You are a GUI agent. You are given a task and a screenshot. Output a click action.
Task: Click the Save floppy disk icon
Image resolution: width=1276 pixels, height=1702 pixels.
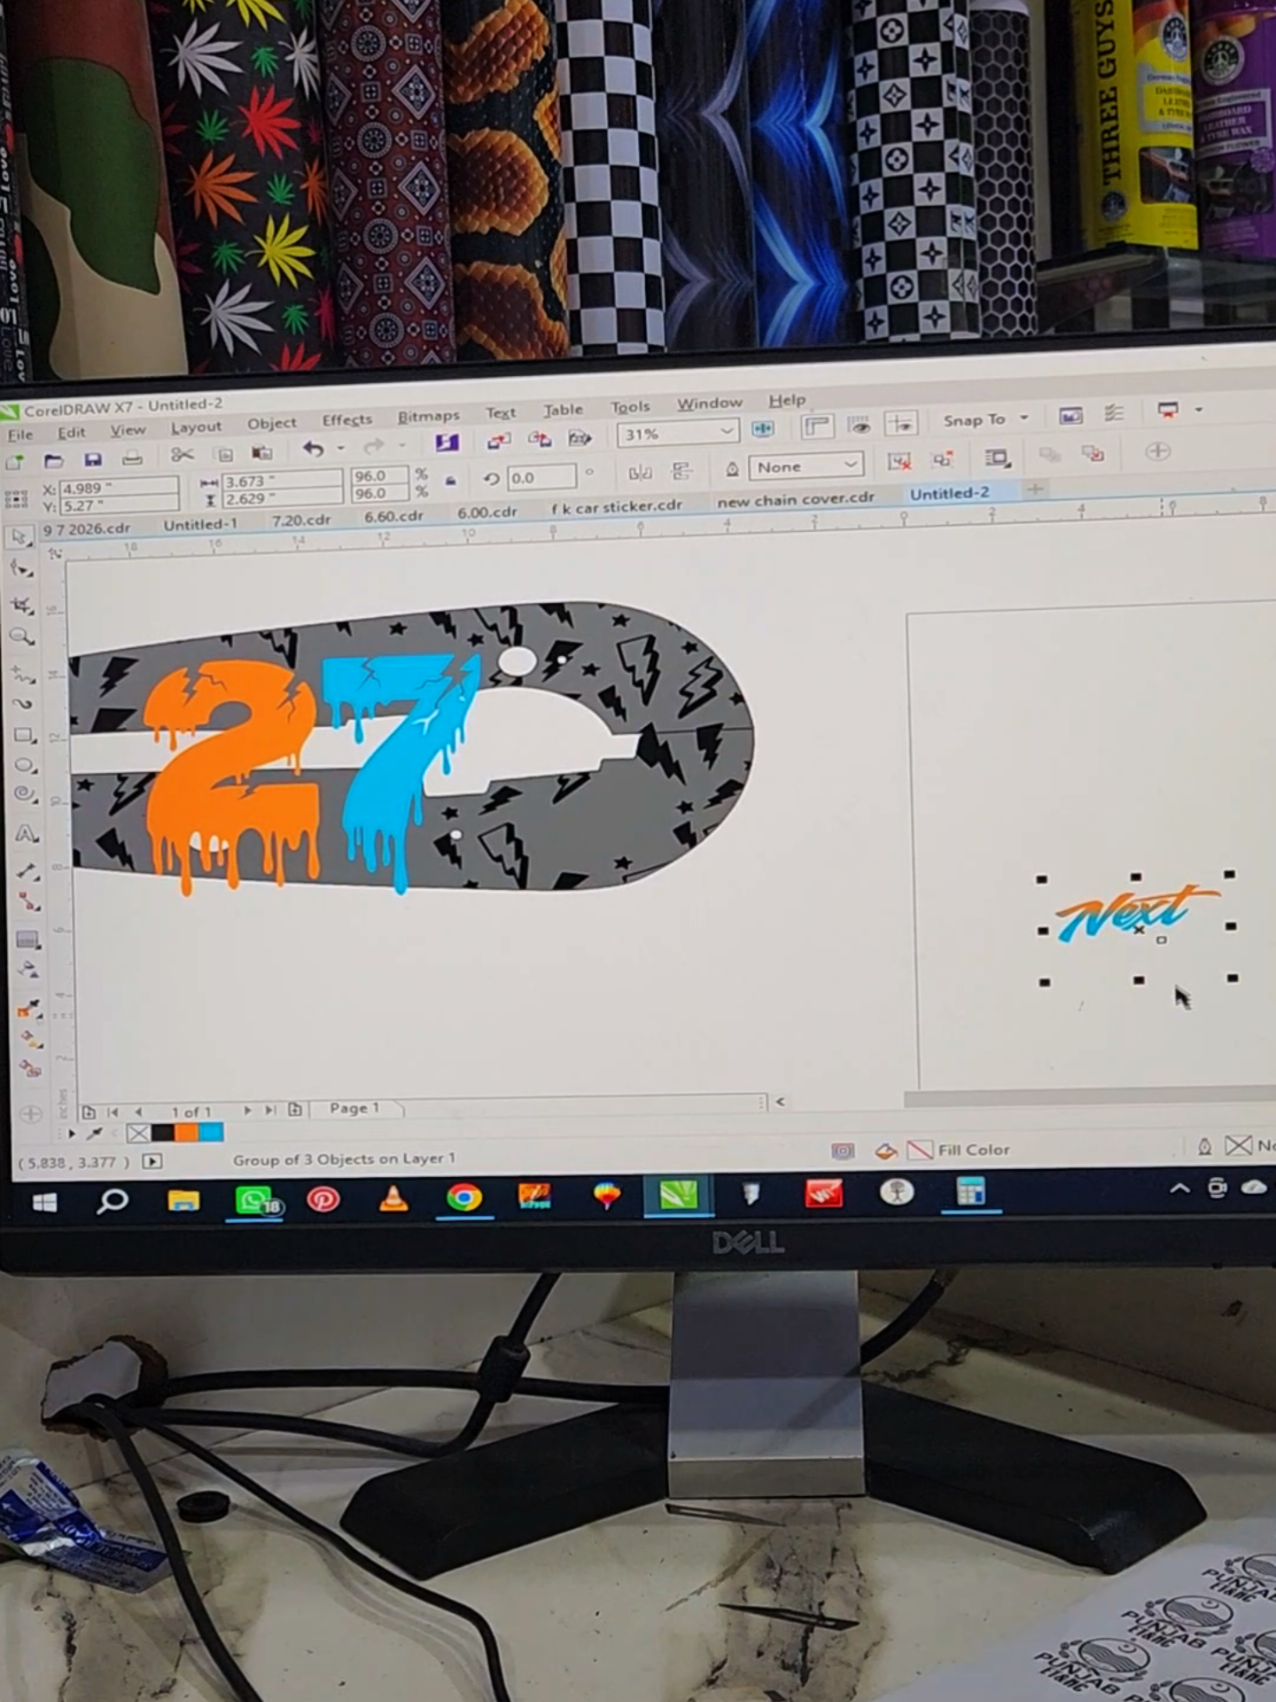tap(93, 459)
